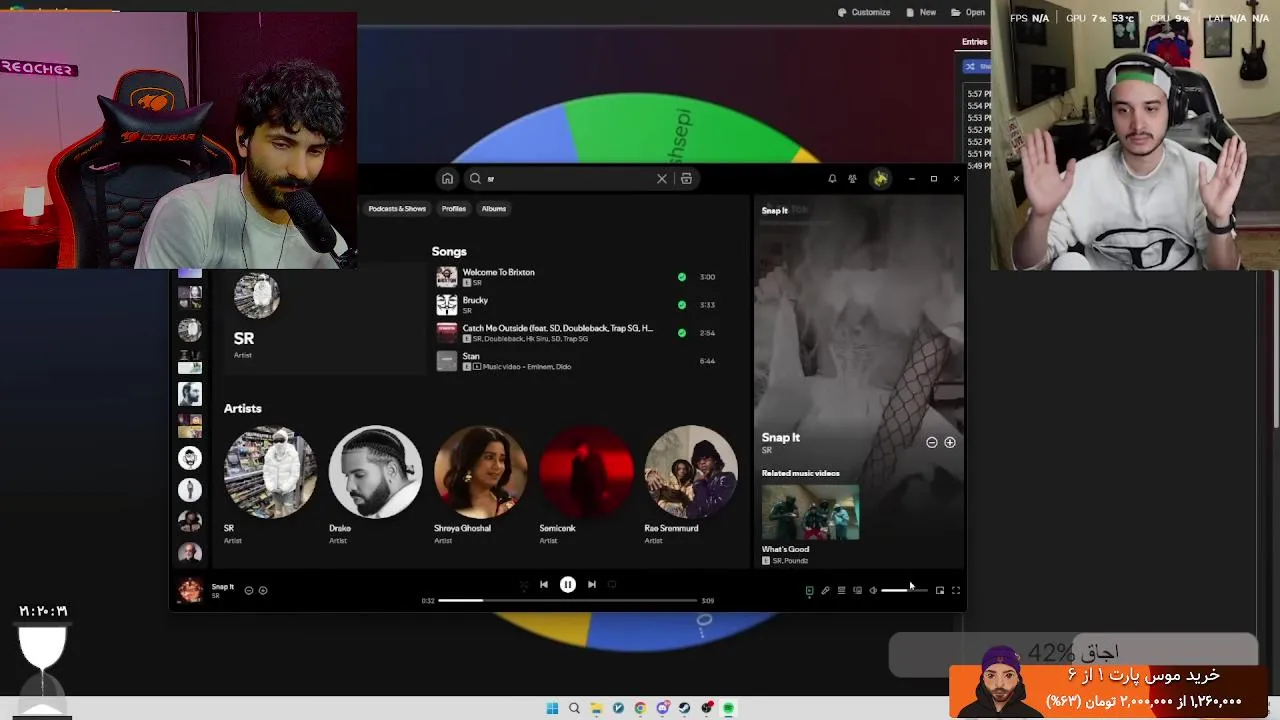This screenshot has height=720, width=1280.
Task: Select the Entries tab in background window
Action: pyautogui.click(x=975, y=42)
